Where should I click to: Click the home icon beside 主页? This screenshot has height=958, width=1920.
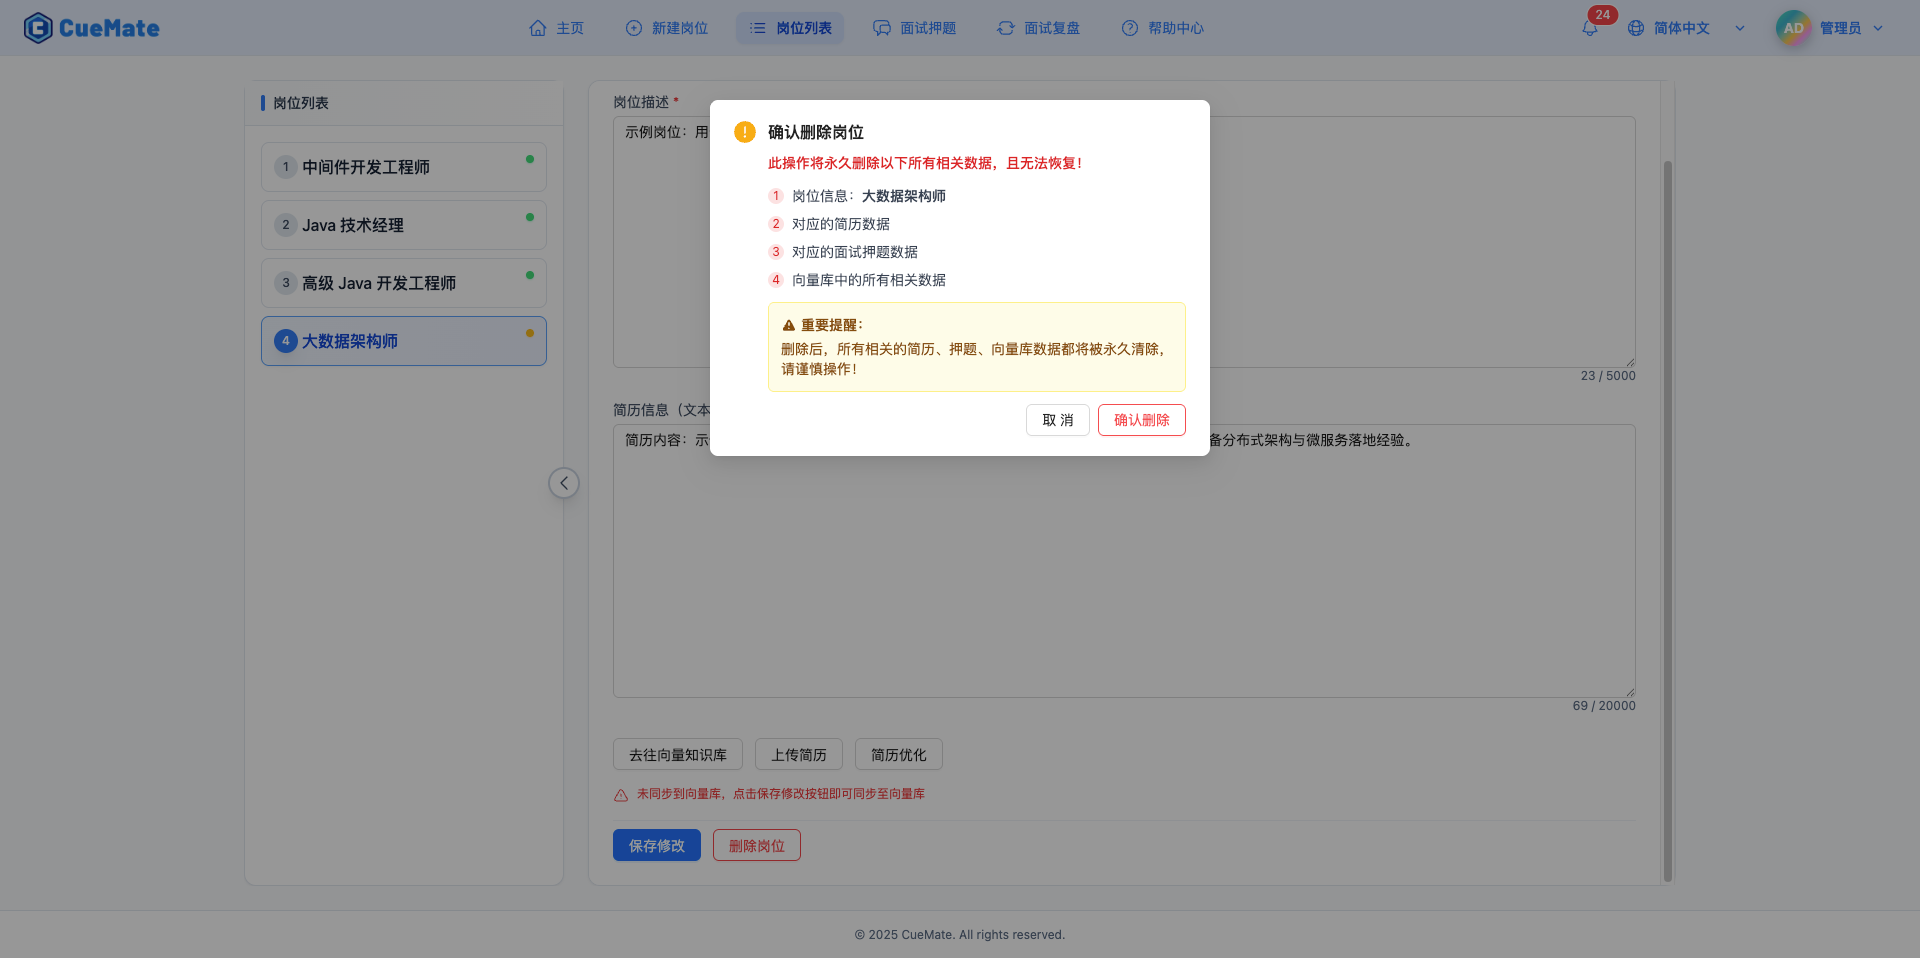click(x=538, y=28)
